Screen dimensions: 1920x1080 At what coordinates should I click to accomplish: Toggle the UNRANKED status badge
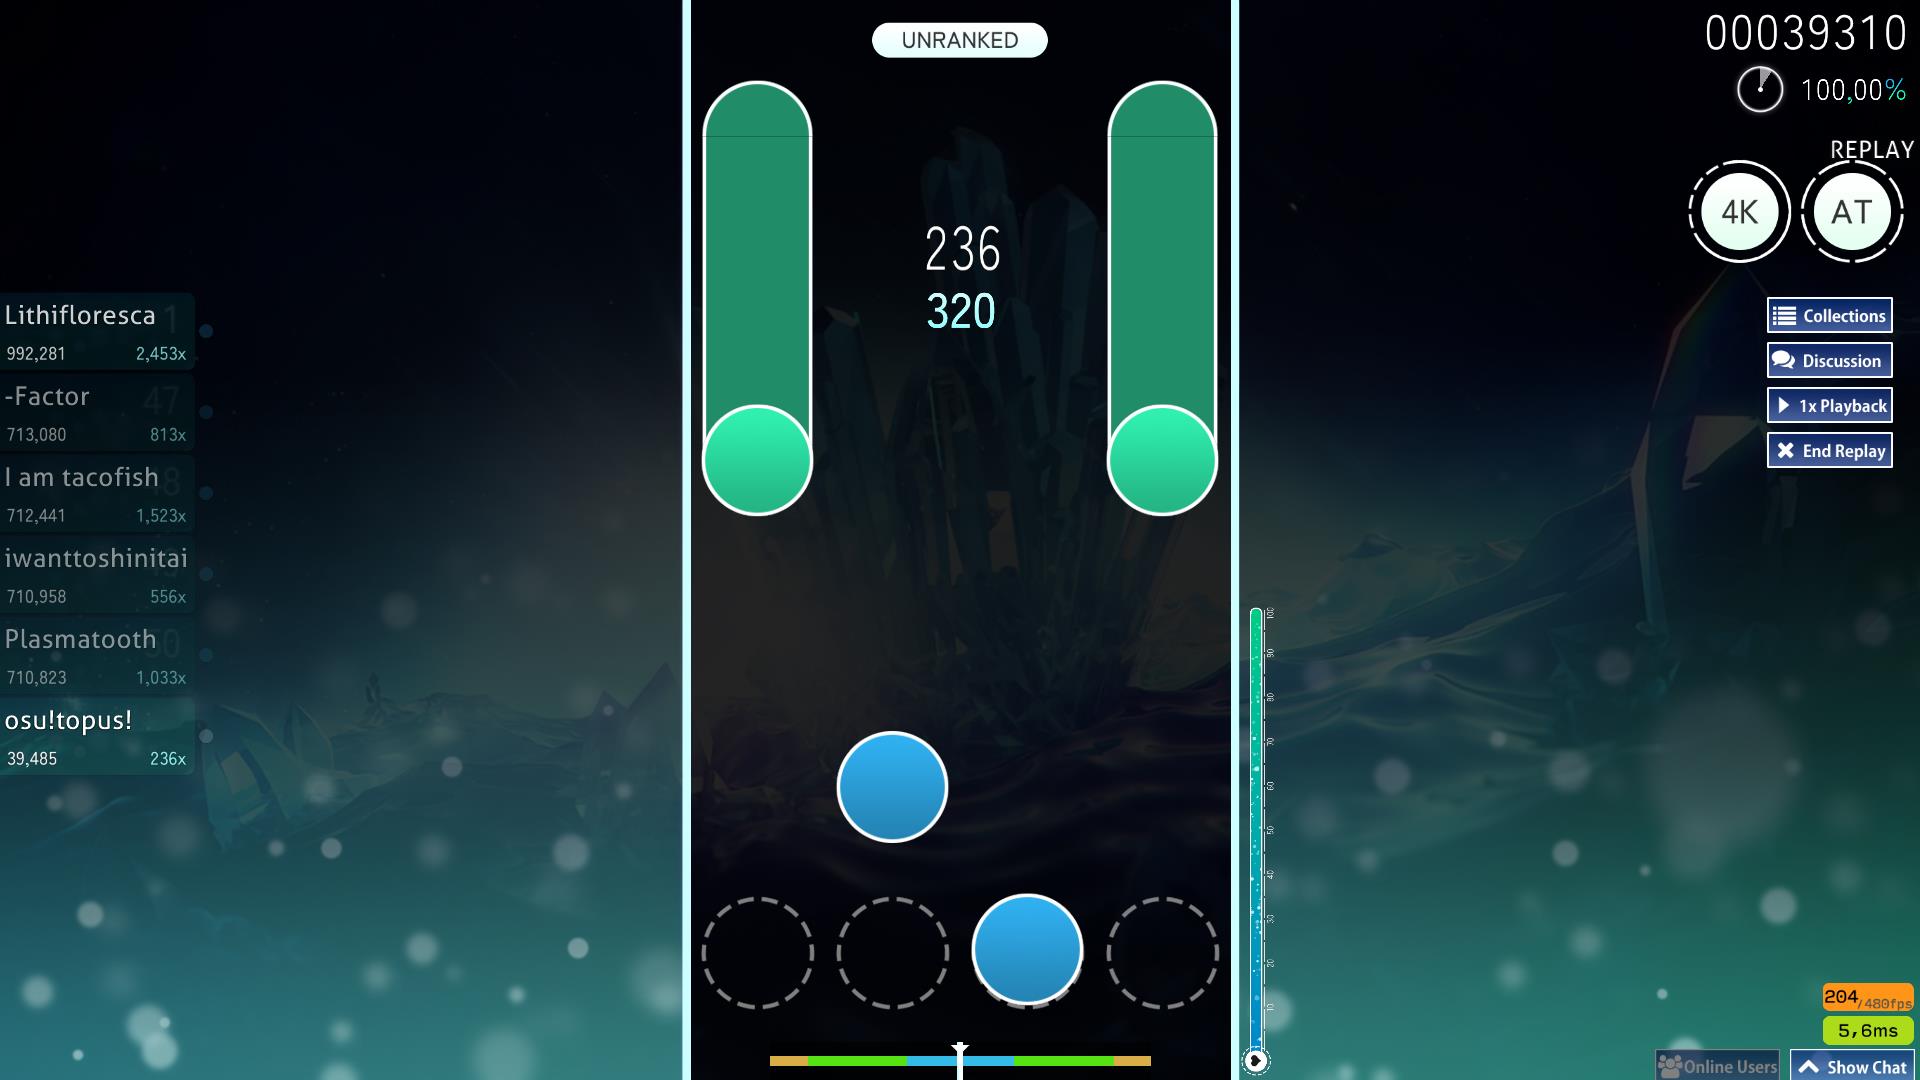959,38
